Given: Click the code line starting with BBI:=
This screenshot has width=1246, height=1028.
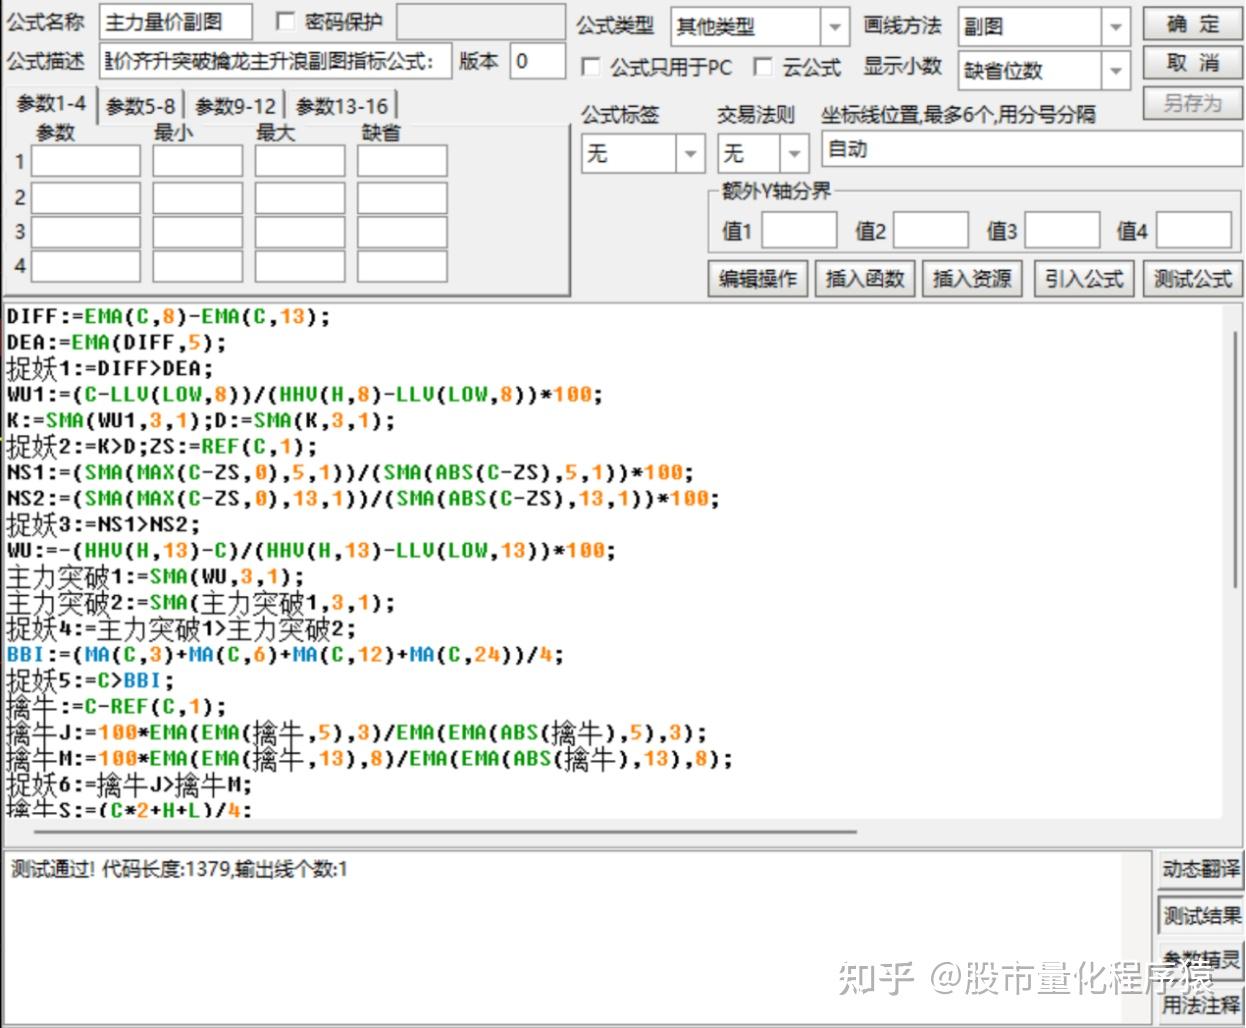Looking at the screenshot, I should pyautogui.click(x=285, y=654).
